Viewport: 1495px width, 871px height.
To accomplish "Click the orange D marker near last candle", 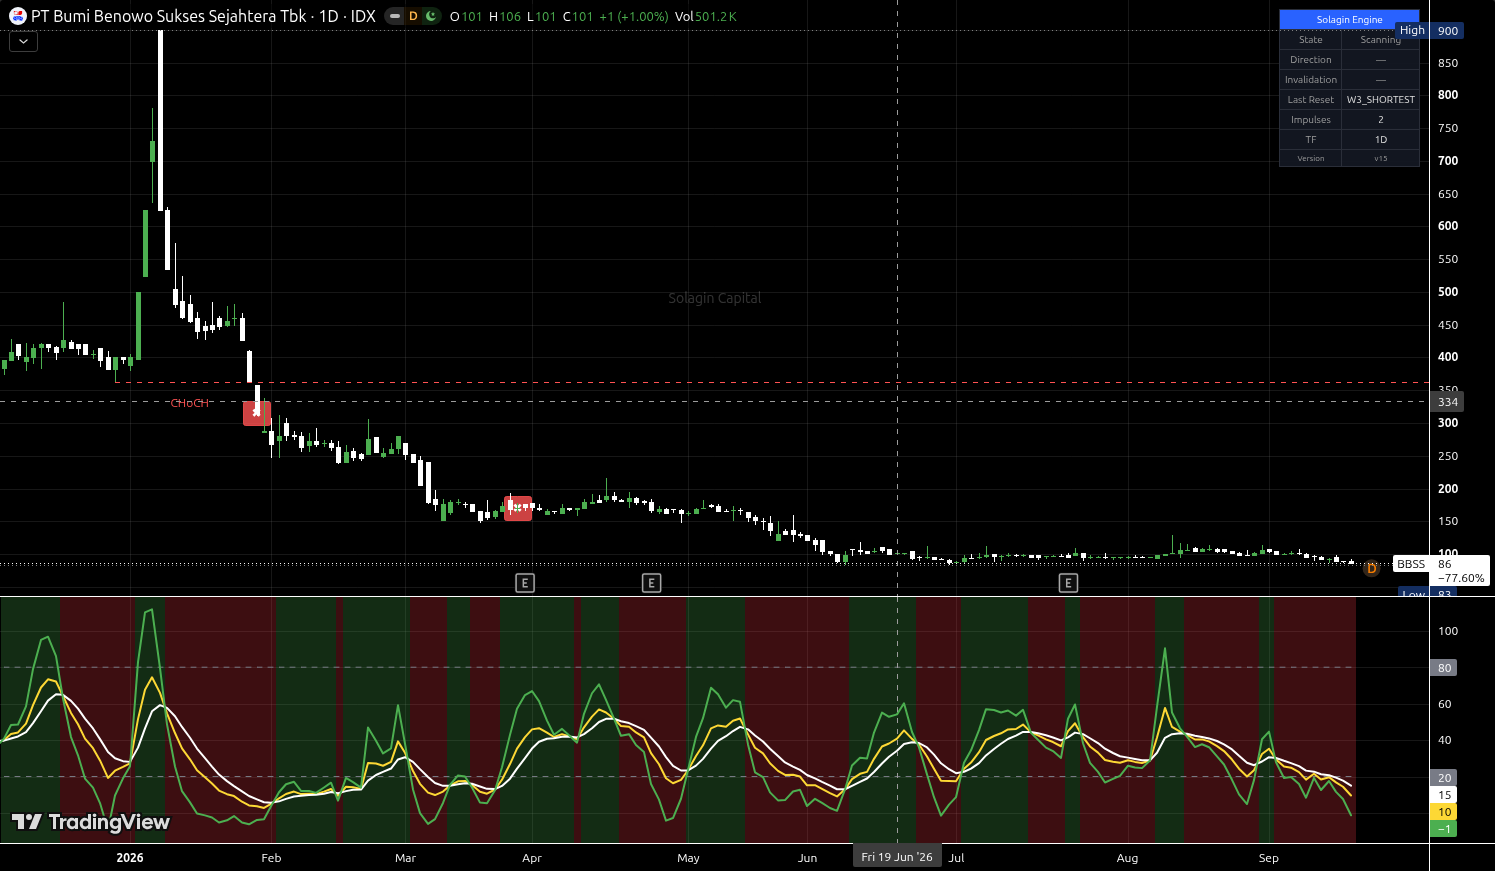I will pyautogui.click(x=1371, y=568).
